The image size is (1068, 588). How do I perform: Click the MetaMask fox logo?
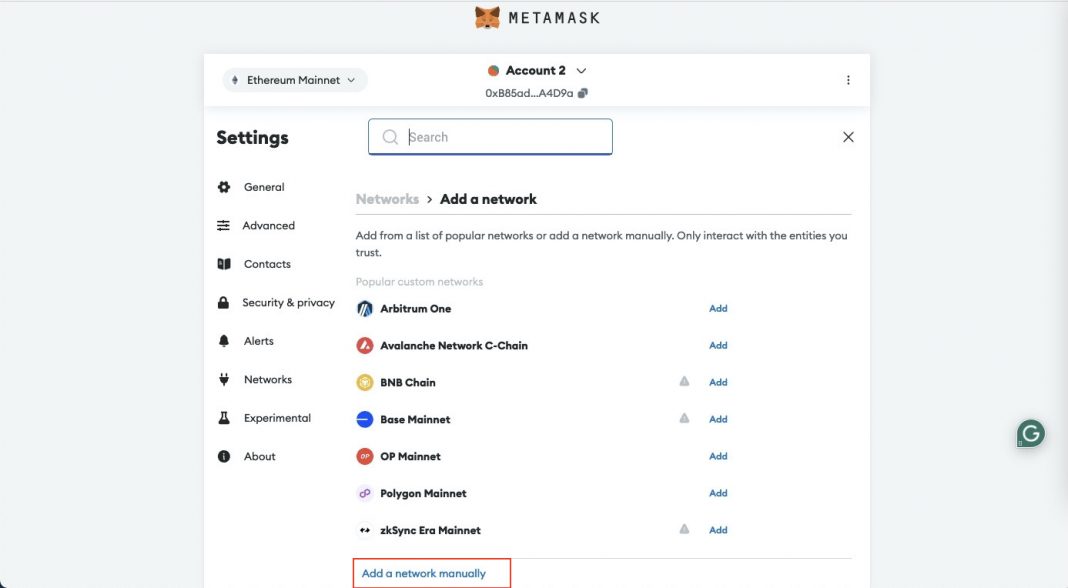pyautogui.click(x=487, y=17)
